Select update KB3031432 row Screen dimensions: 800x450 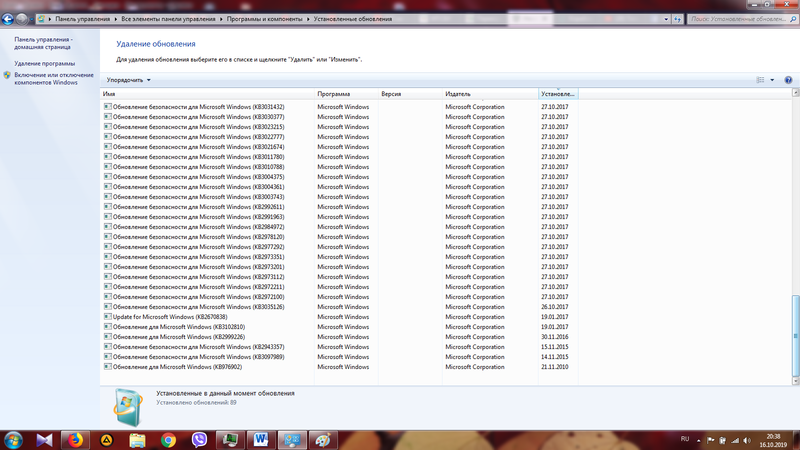point(339,107)
